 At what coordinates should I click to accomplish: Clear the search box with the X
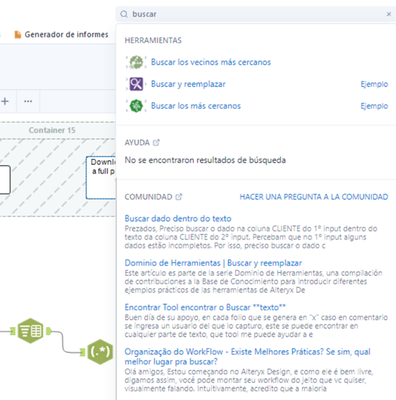pyautogui.click(x=389, y=14)
